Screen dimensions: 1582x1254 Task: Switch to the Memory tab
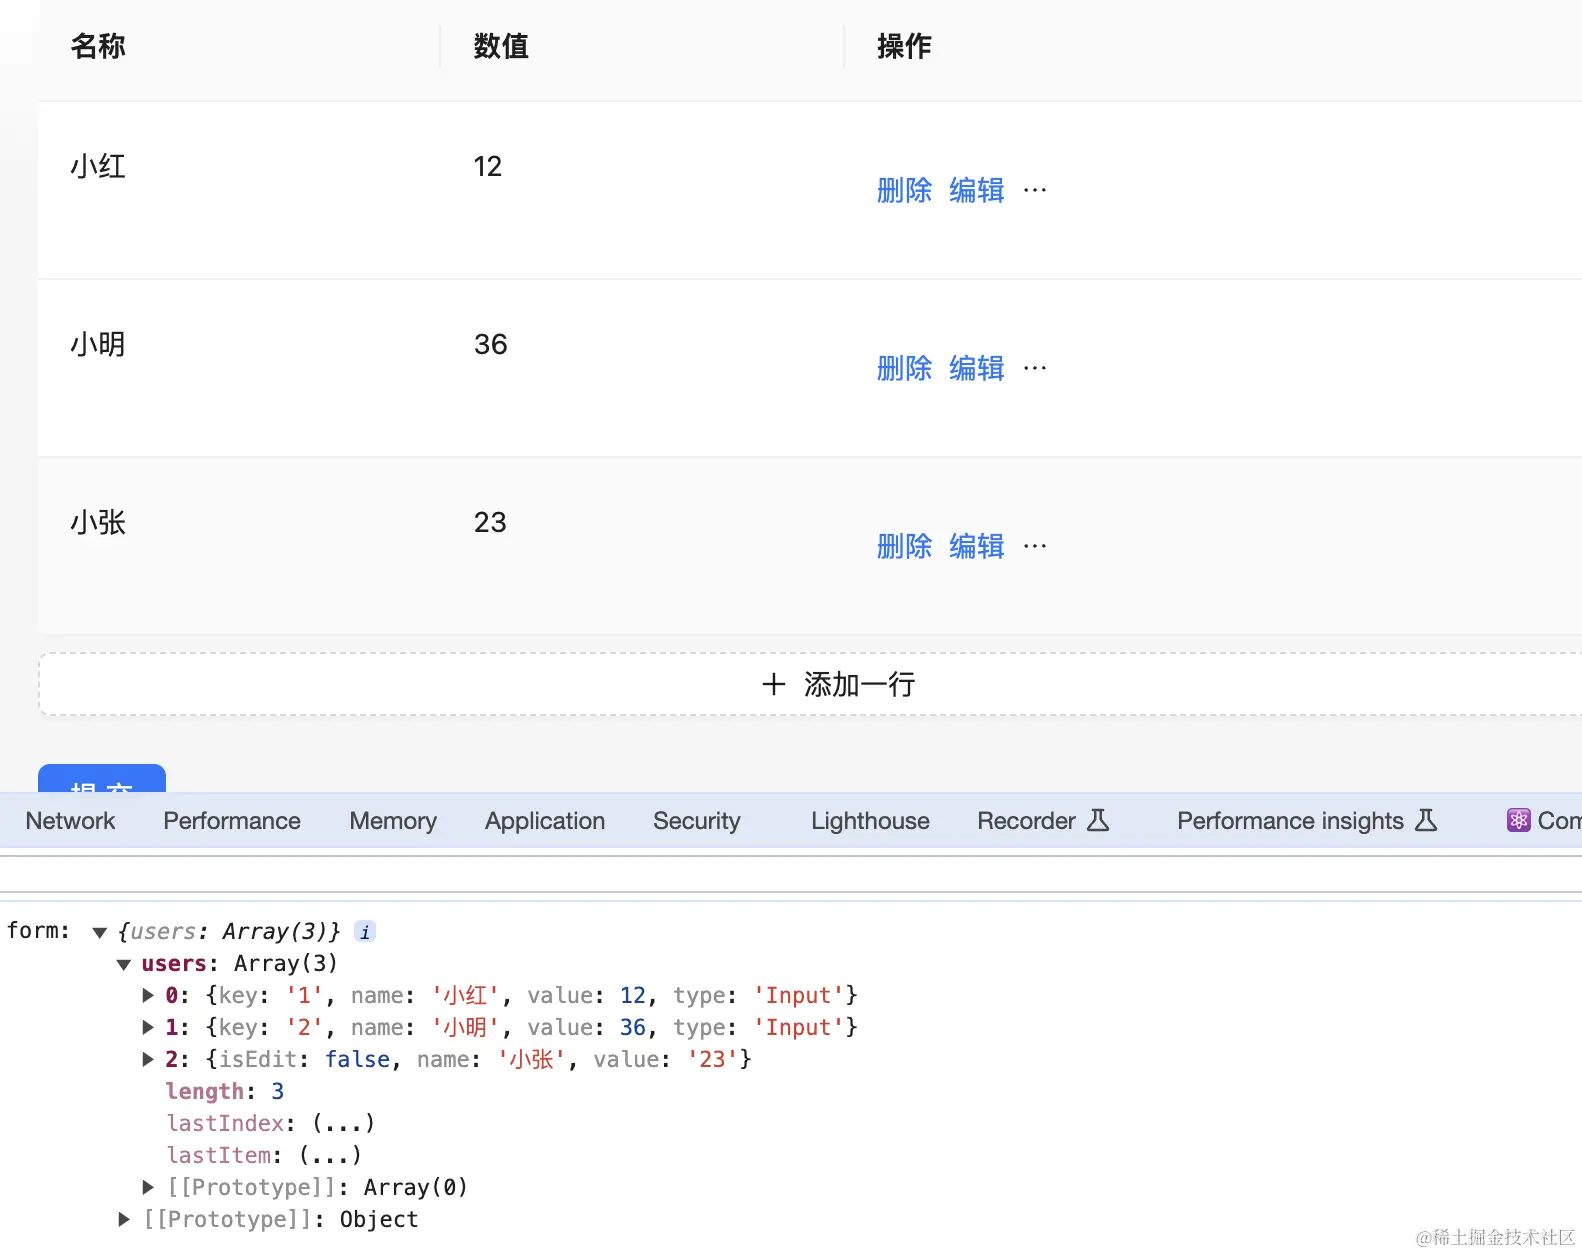click(x=393, y=821)
